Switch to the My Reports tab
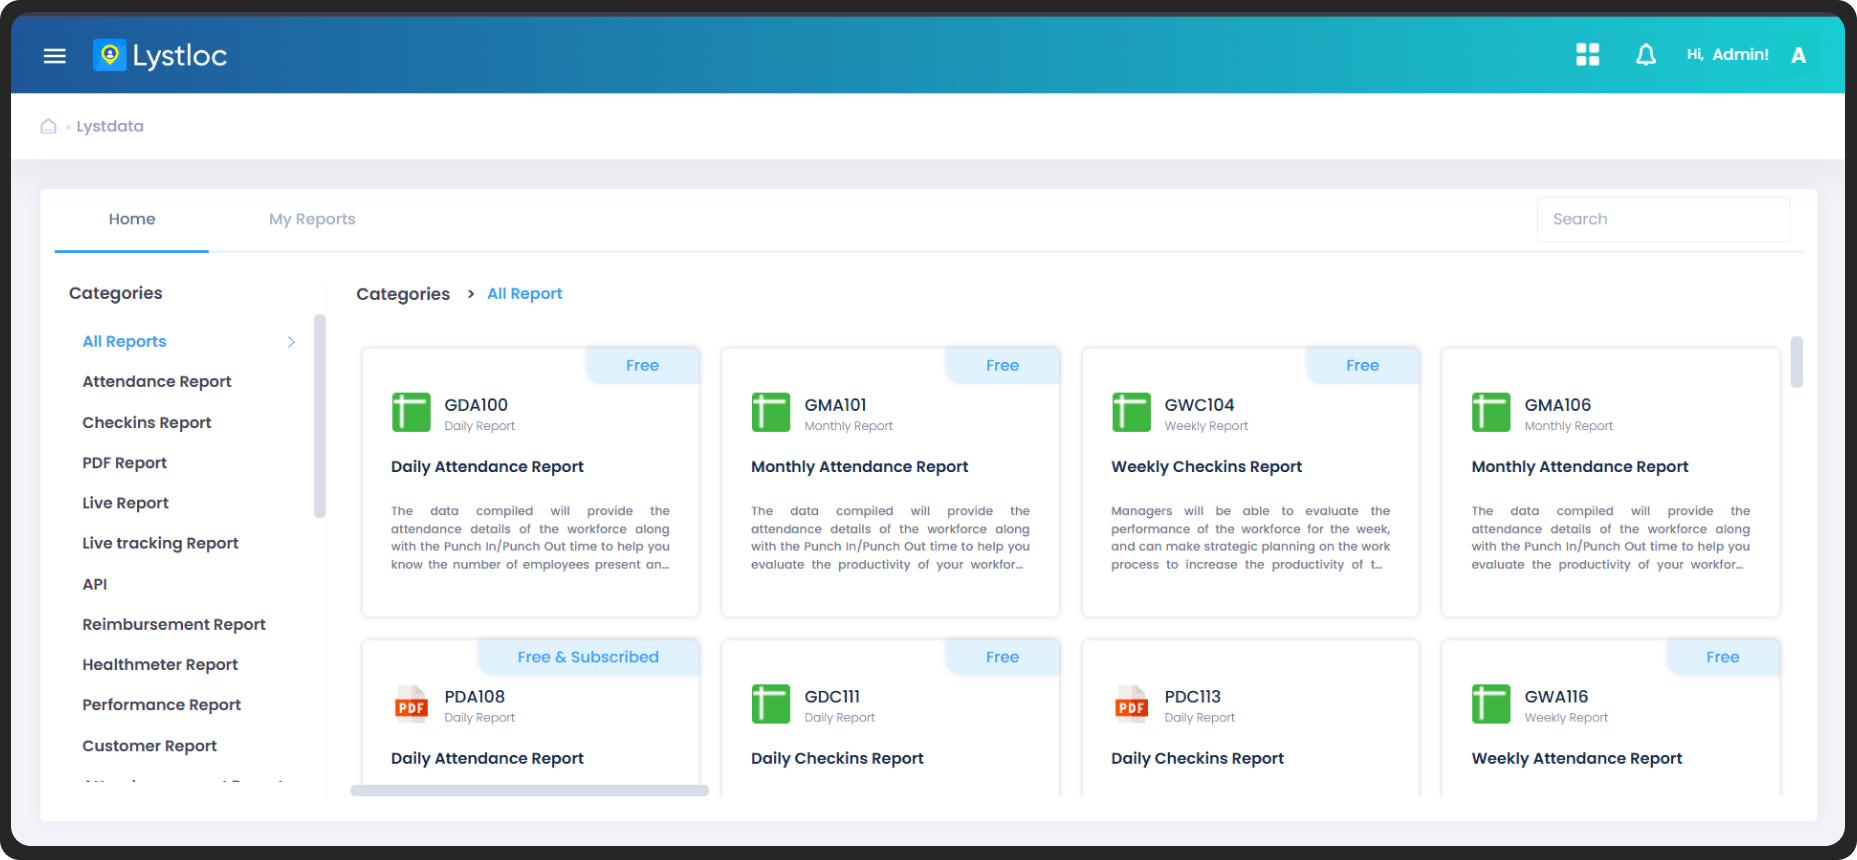Viewport: 1857px width, 860px height. [312, 219]
